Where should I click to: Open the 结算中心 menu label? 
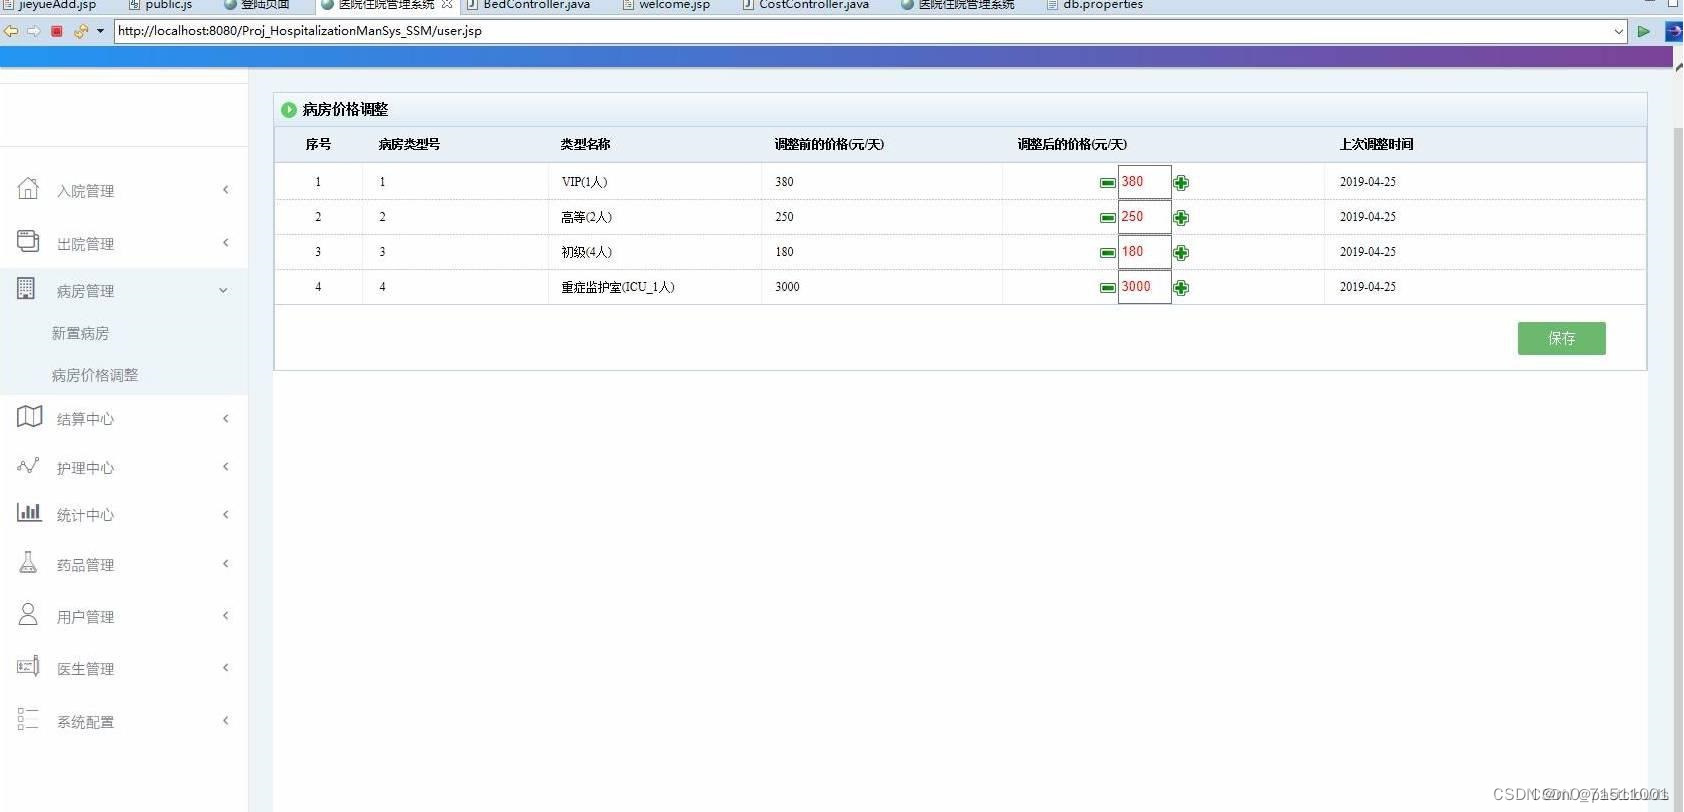tap(85, 418)
